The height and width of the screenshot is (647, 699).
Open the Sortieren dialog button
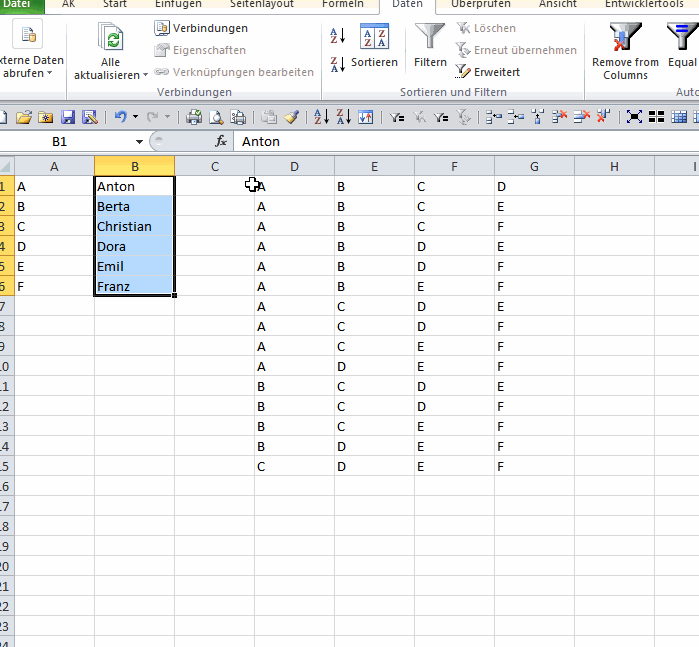tap(374, 45)
